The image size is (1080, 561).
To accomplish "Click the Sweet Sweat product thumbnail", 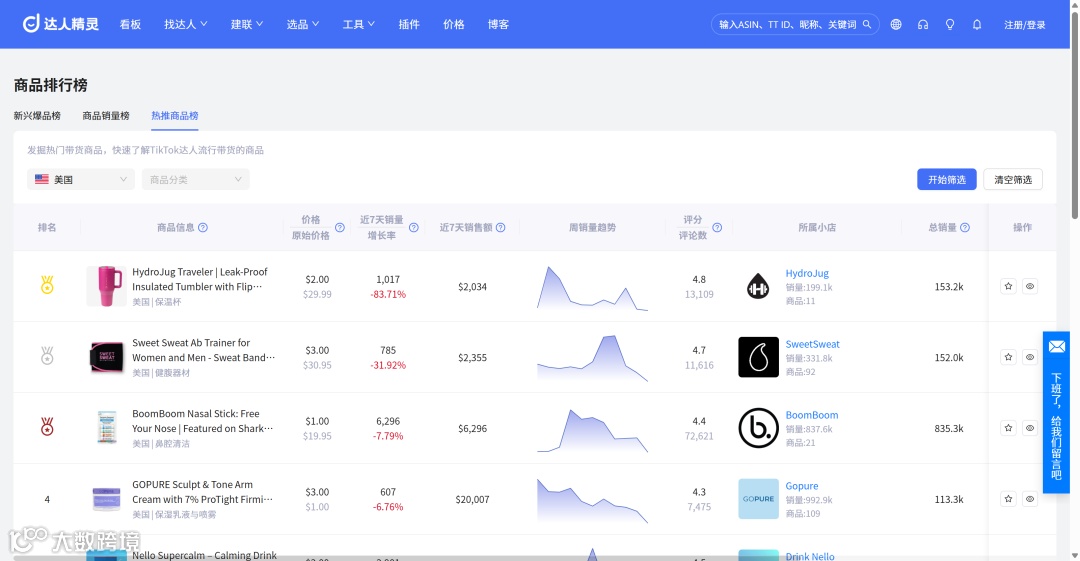I will pos(106,357).
